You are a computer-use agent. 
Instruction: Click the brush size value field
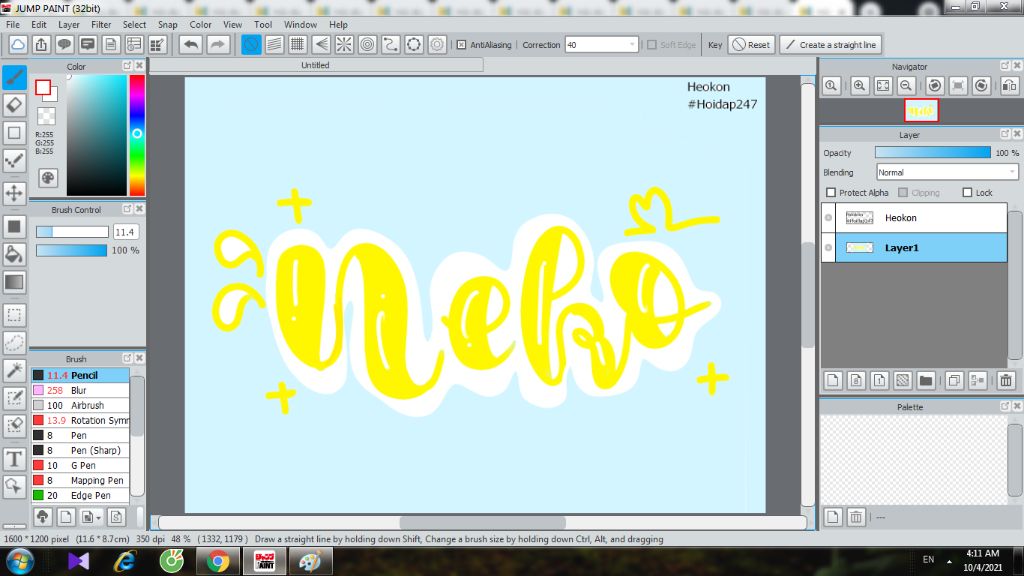tap(126, 232)
